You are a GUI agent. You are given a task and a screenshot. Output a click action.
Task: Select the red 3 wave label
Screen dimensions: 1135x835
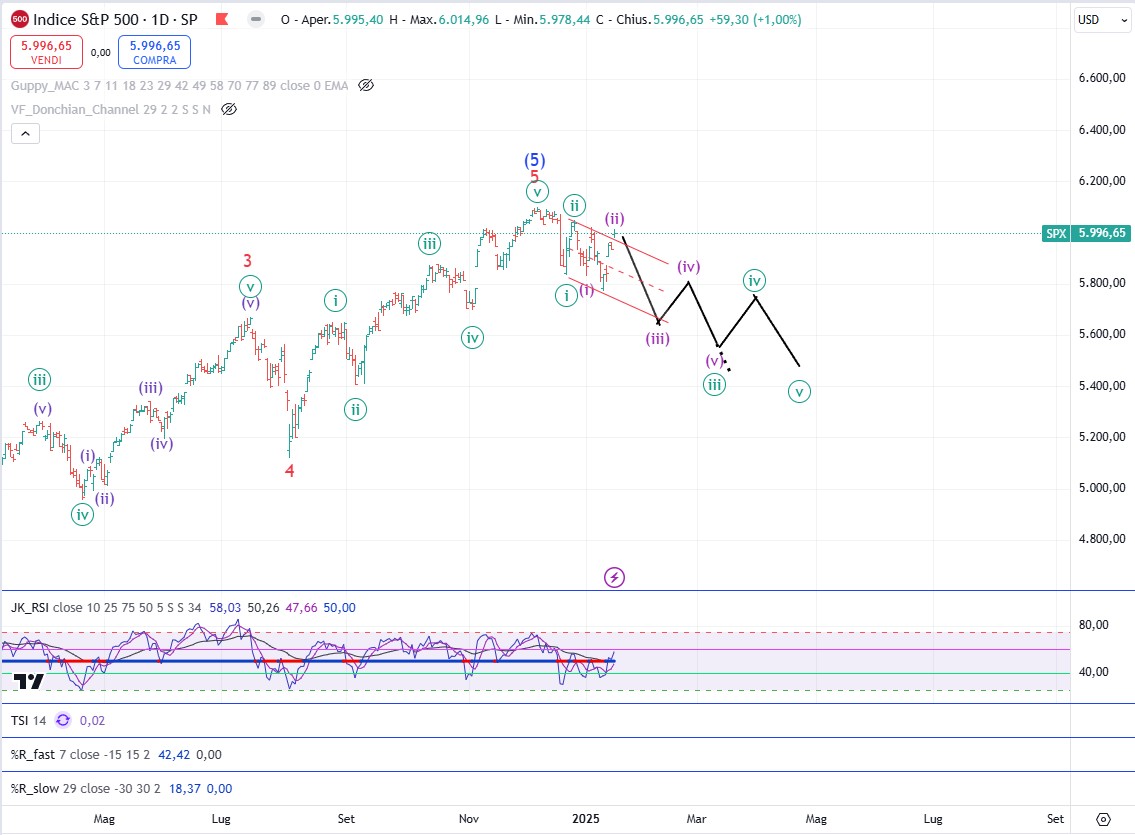click(248, 260)
